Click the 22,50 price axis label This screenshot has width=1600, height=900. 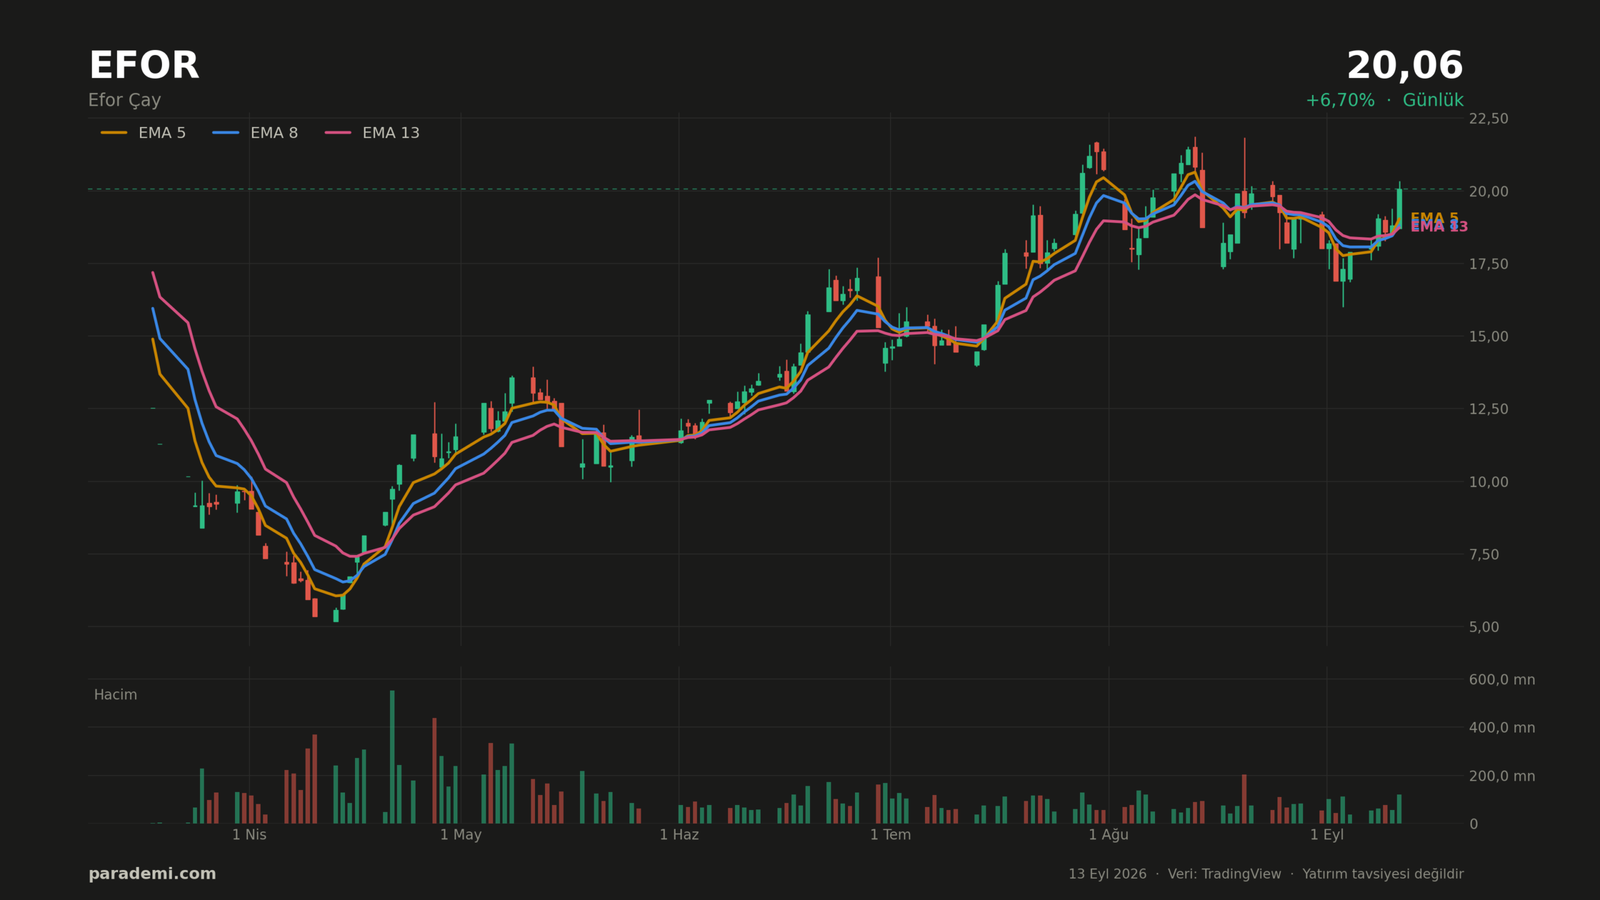click(1488, 119)
